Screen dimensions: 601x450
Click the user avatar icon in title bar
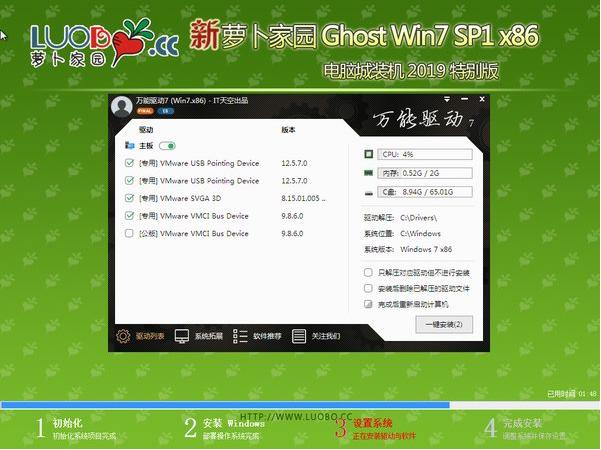[x=122, y=107]
